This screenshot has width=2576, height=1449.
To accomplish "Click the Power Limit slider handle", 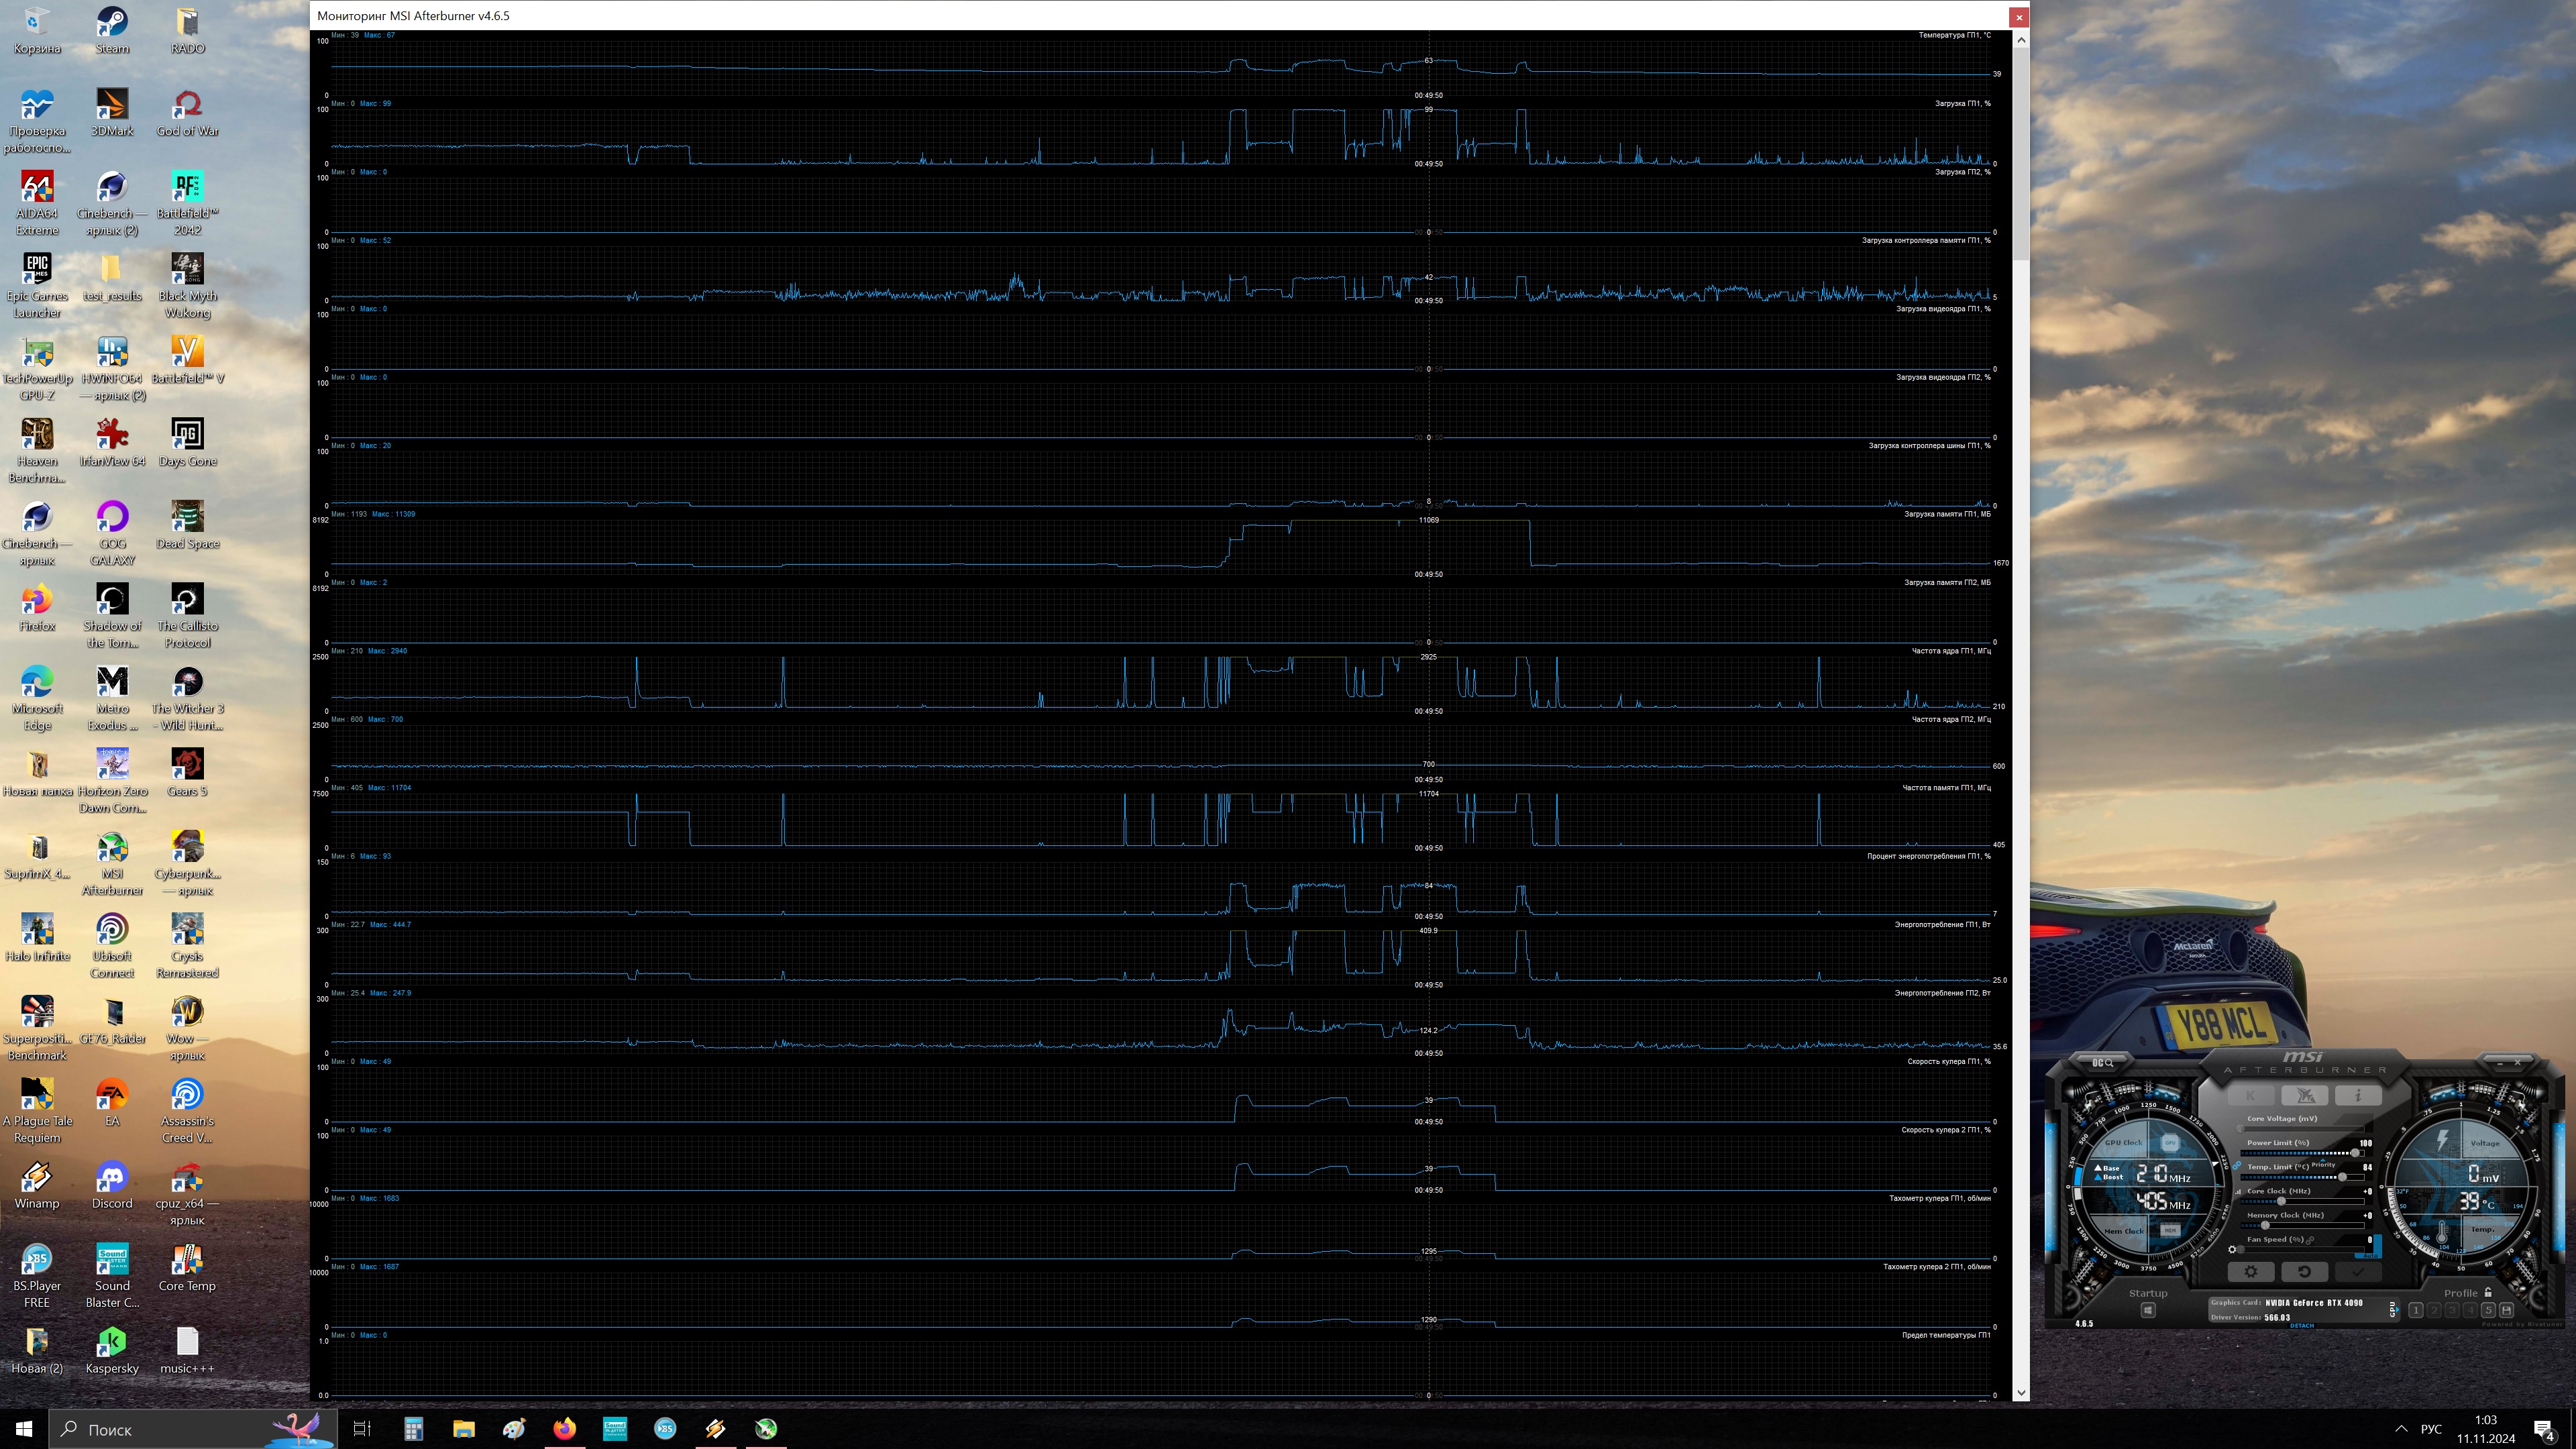I will click(x=2355, y=1153).
